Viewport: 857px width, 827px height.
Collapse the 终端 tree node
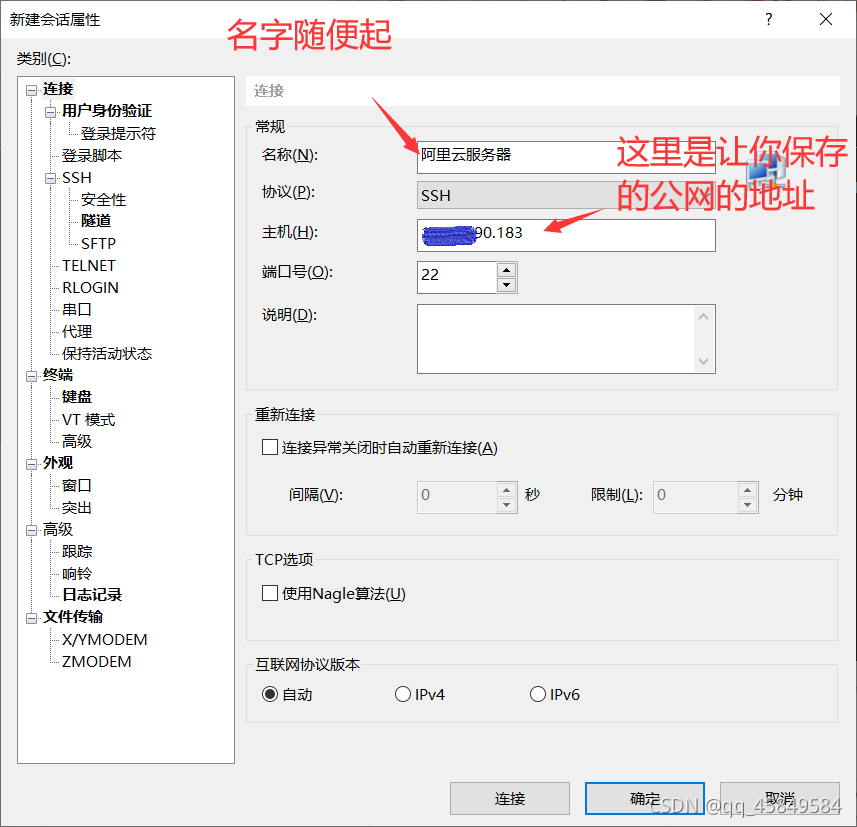tap(32, 376)
